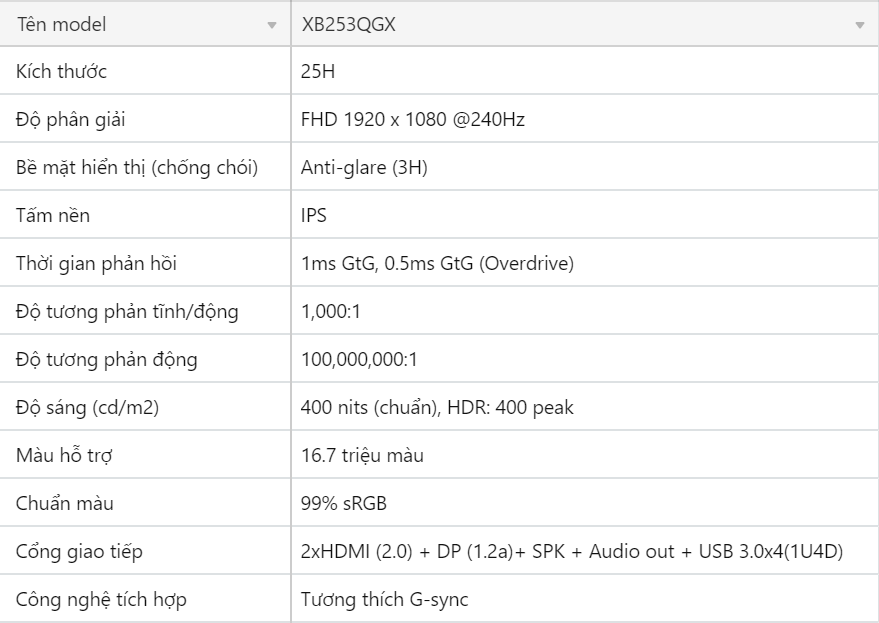879x623 pixels.
Task: Select the 400 nits brightness value cell
Action: pyautogui.click(x=585, y=407)
